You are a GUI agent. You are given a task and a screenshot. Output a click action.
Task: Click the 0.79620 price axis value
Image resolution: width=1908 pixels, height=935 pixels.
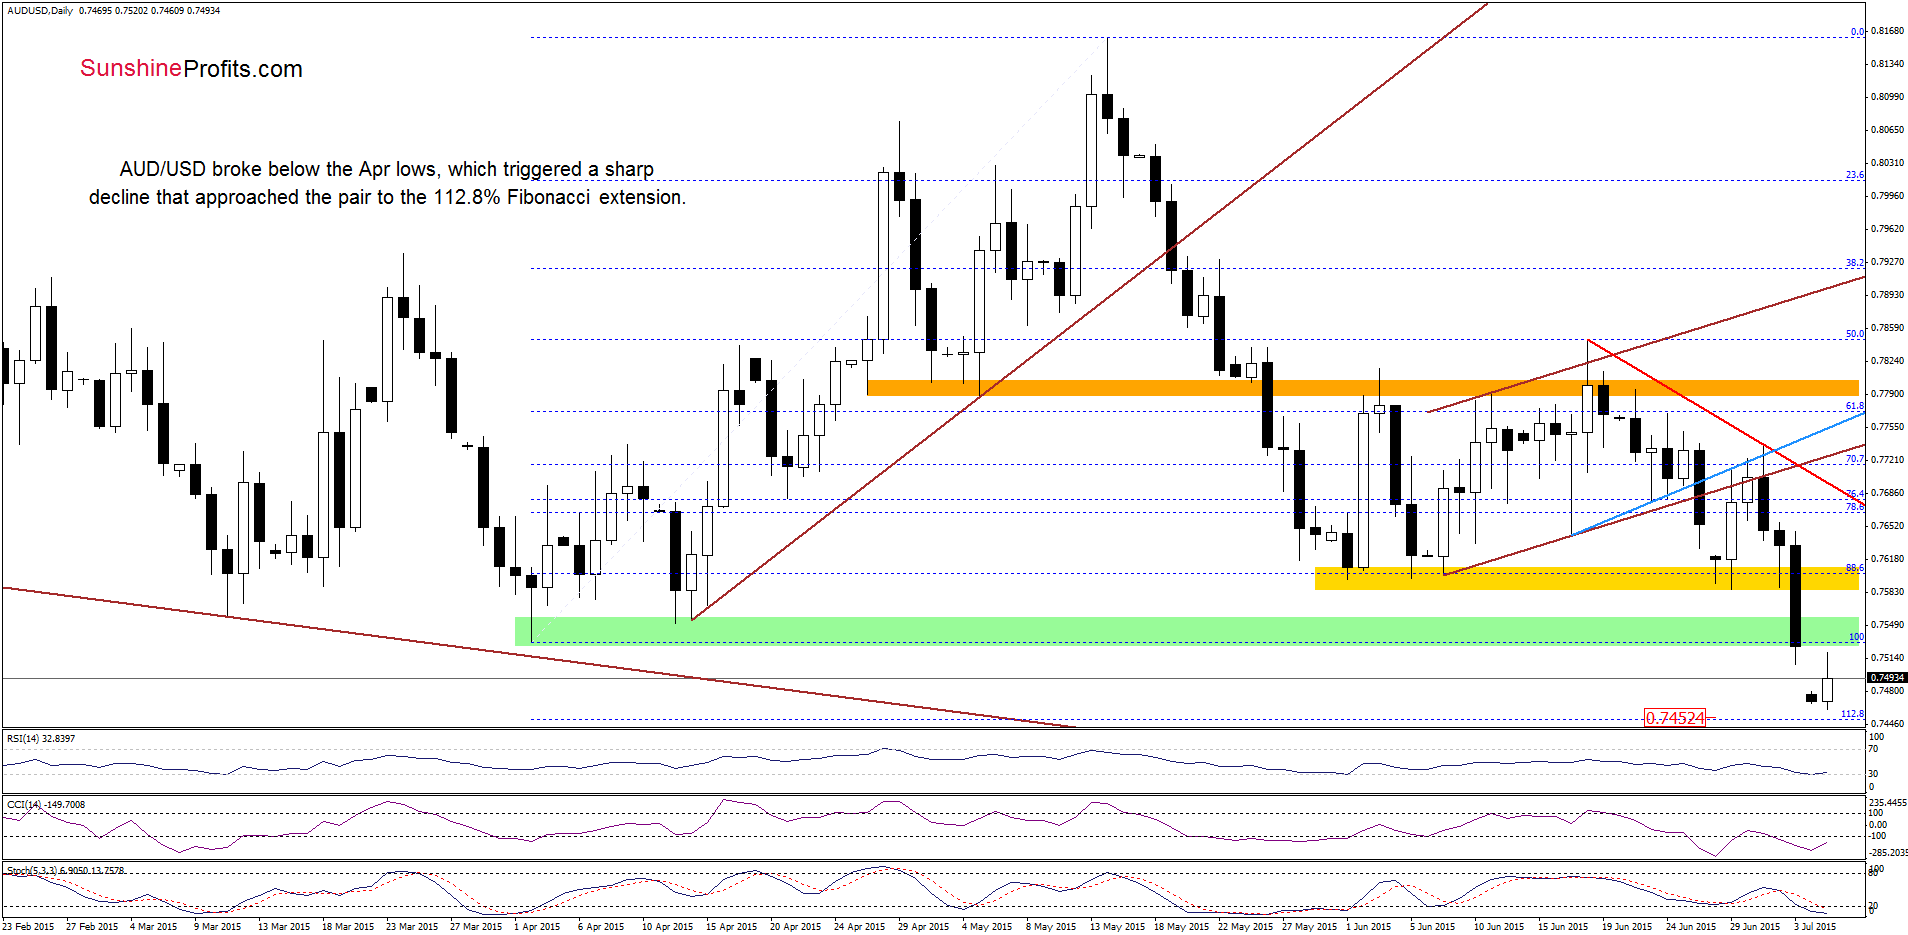click(1887, 229)
